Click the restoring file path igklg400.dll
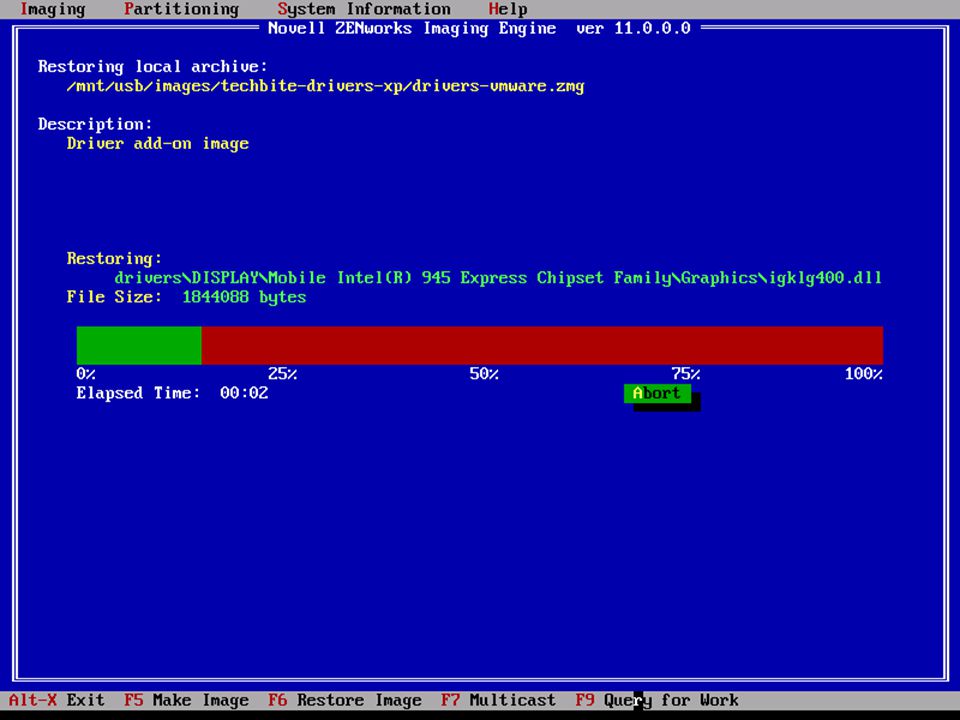Viewport: 960px width, 720px height. pos(498,278)
